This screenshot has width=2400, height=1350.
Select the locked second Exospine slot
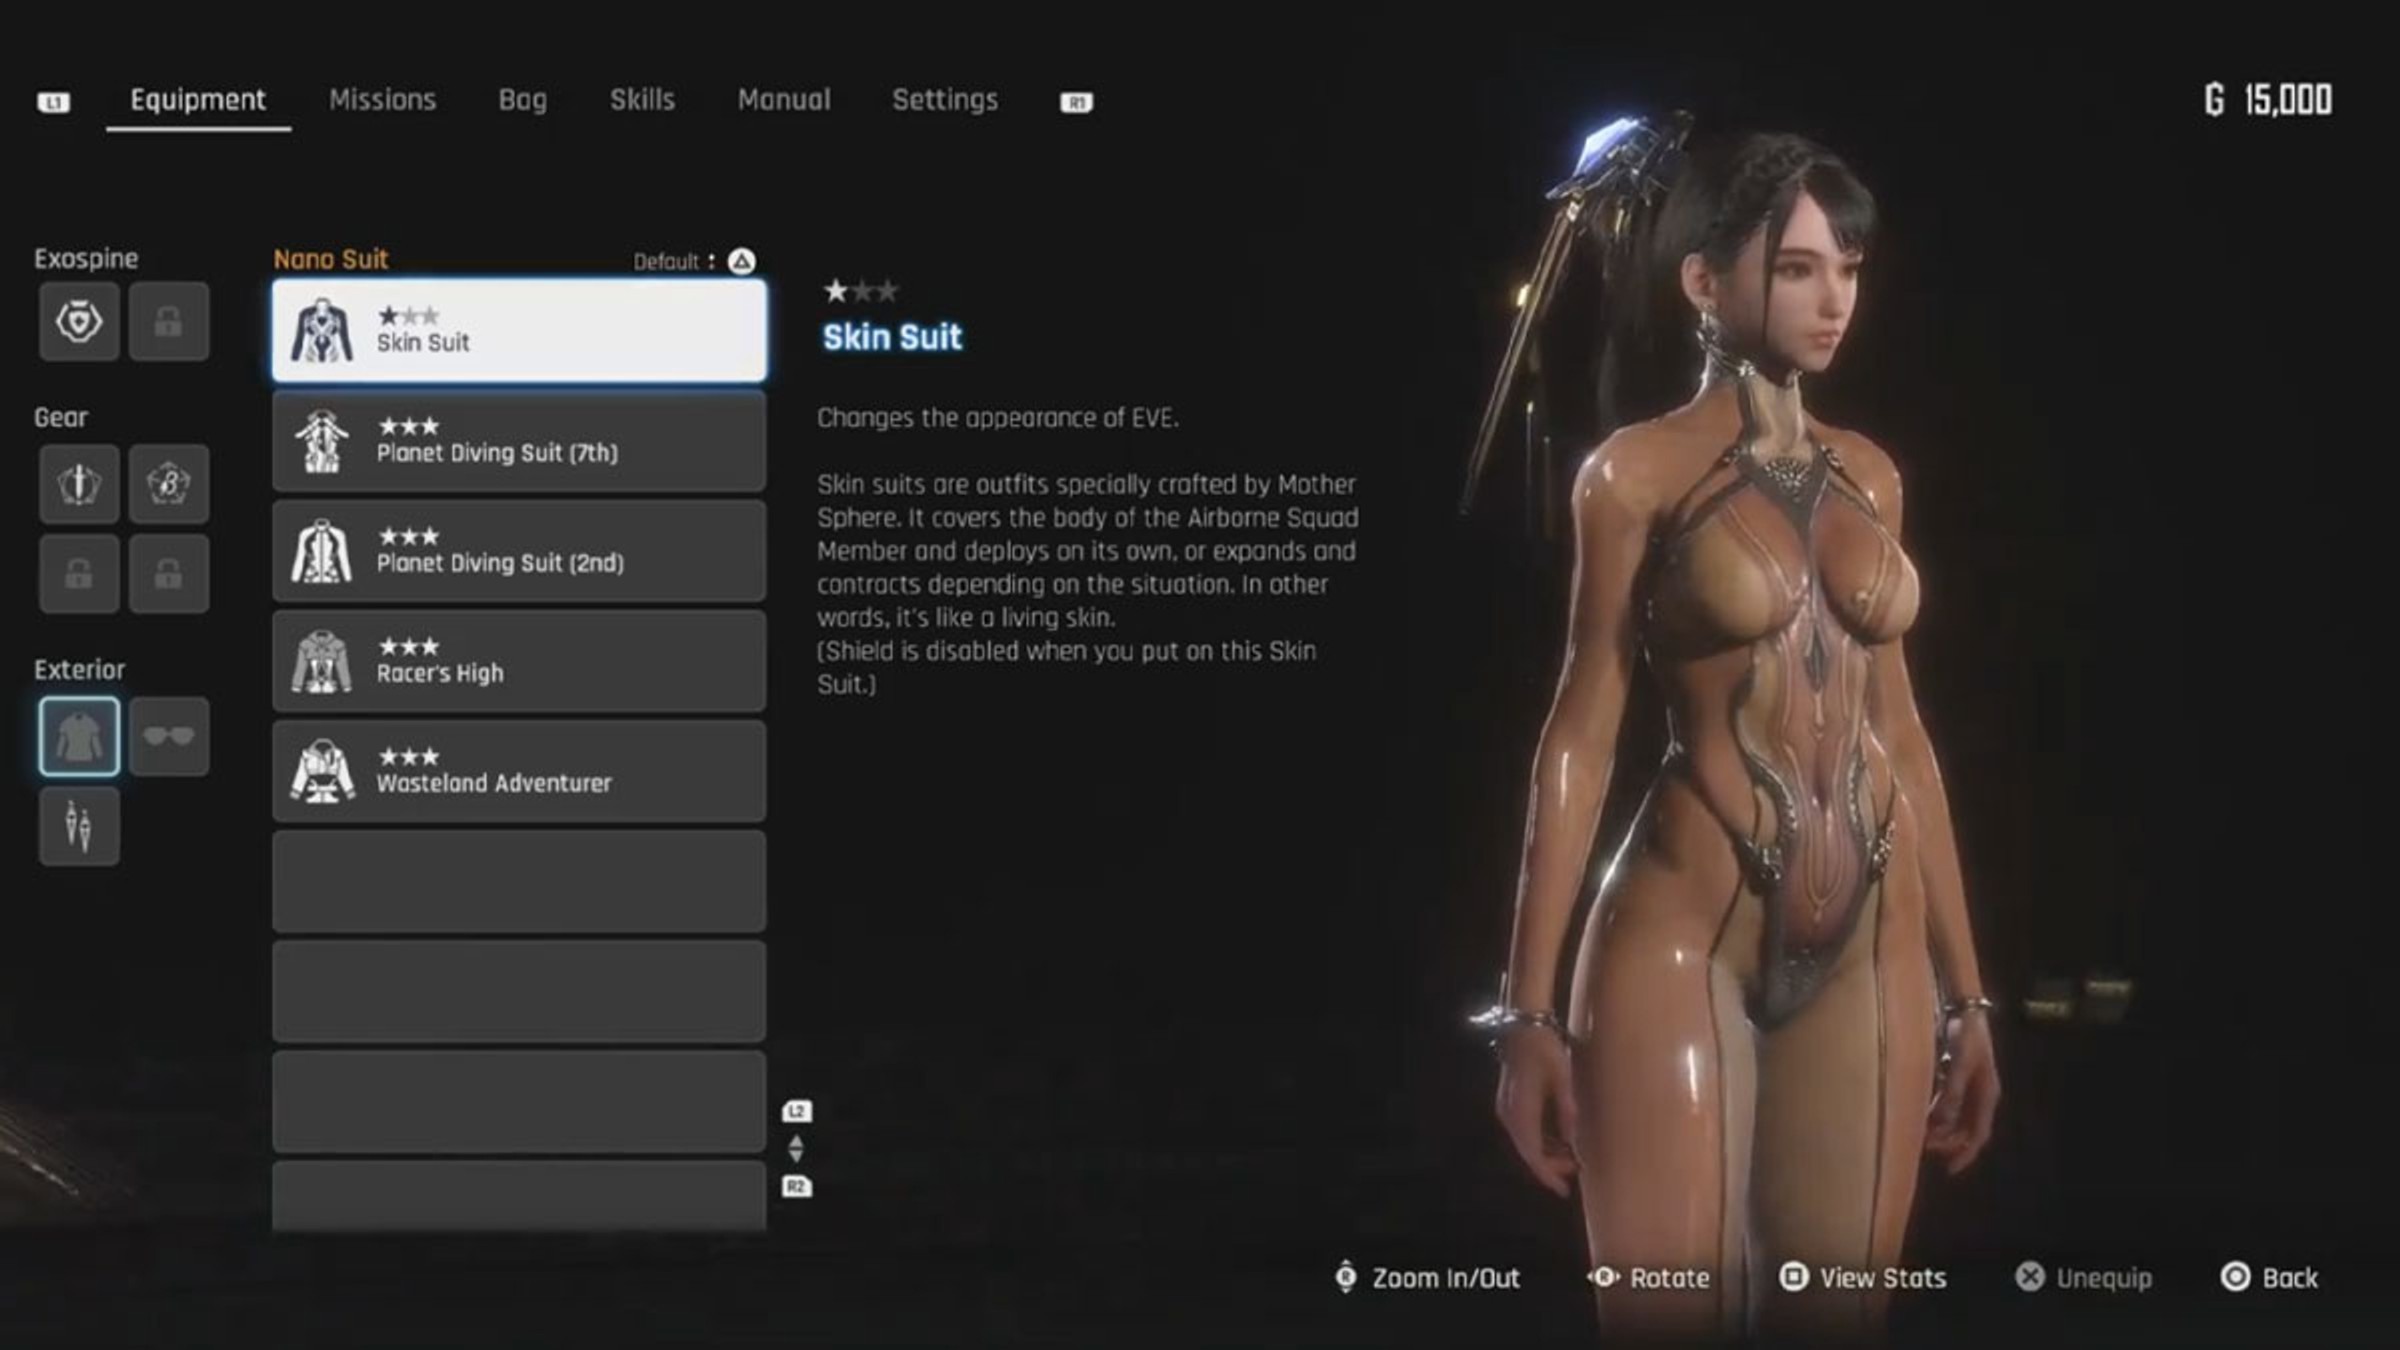tap(169, 321)
